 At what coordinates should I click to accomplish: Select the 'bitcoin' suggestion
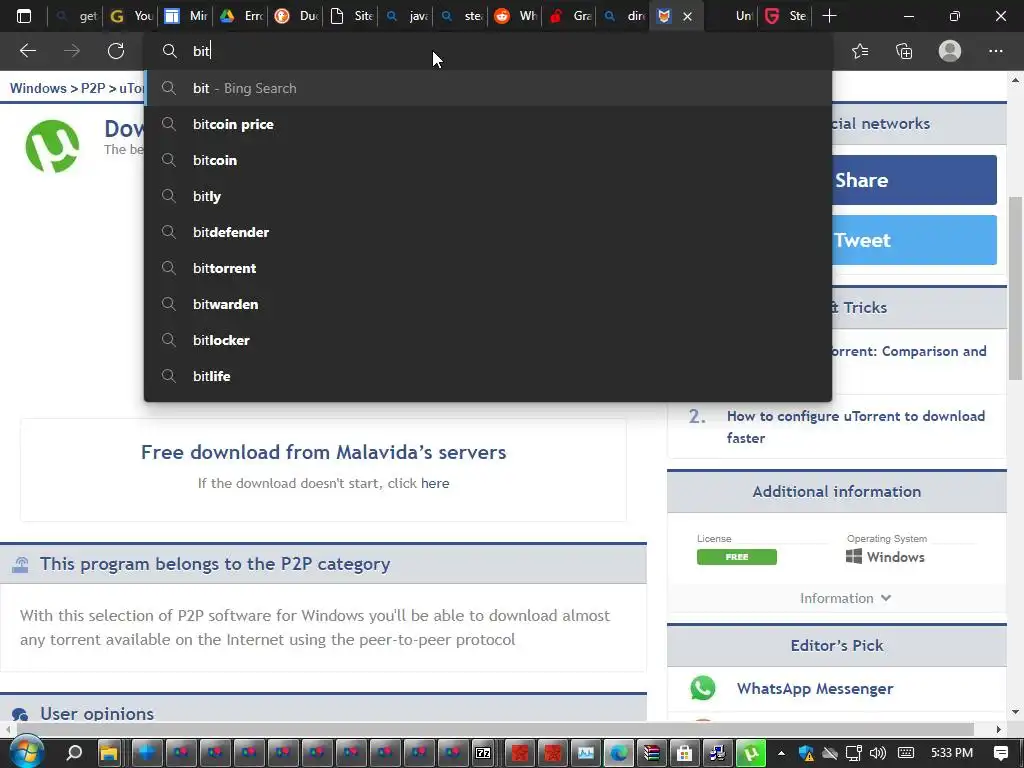pyautogui.click(x=488, y=160)
